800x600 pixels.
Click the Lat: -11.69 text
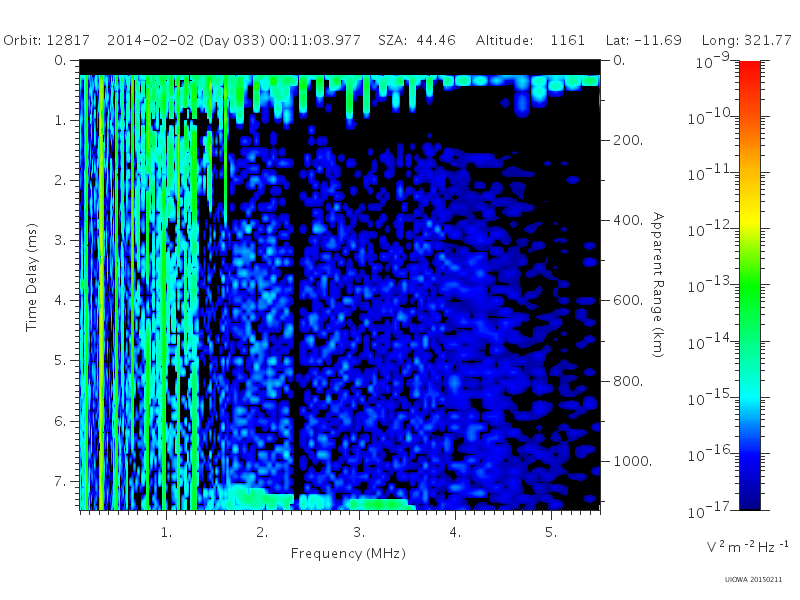(643, 40)
